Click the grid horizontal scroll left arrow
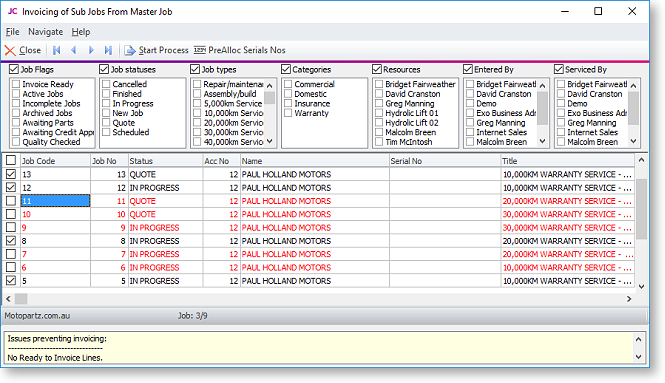The width and height of the screenshot is (665, 383). [x=8, y=299]
